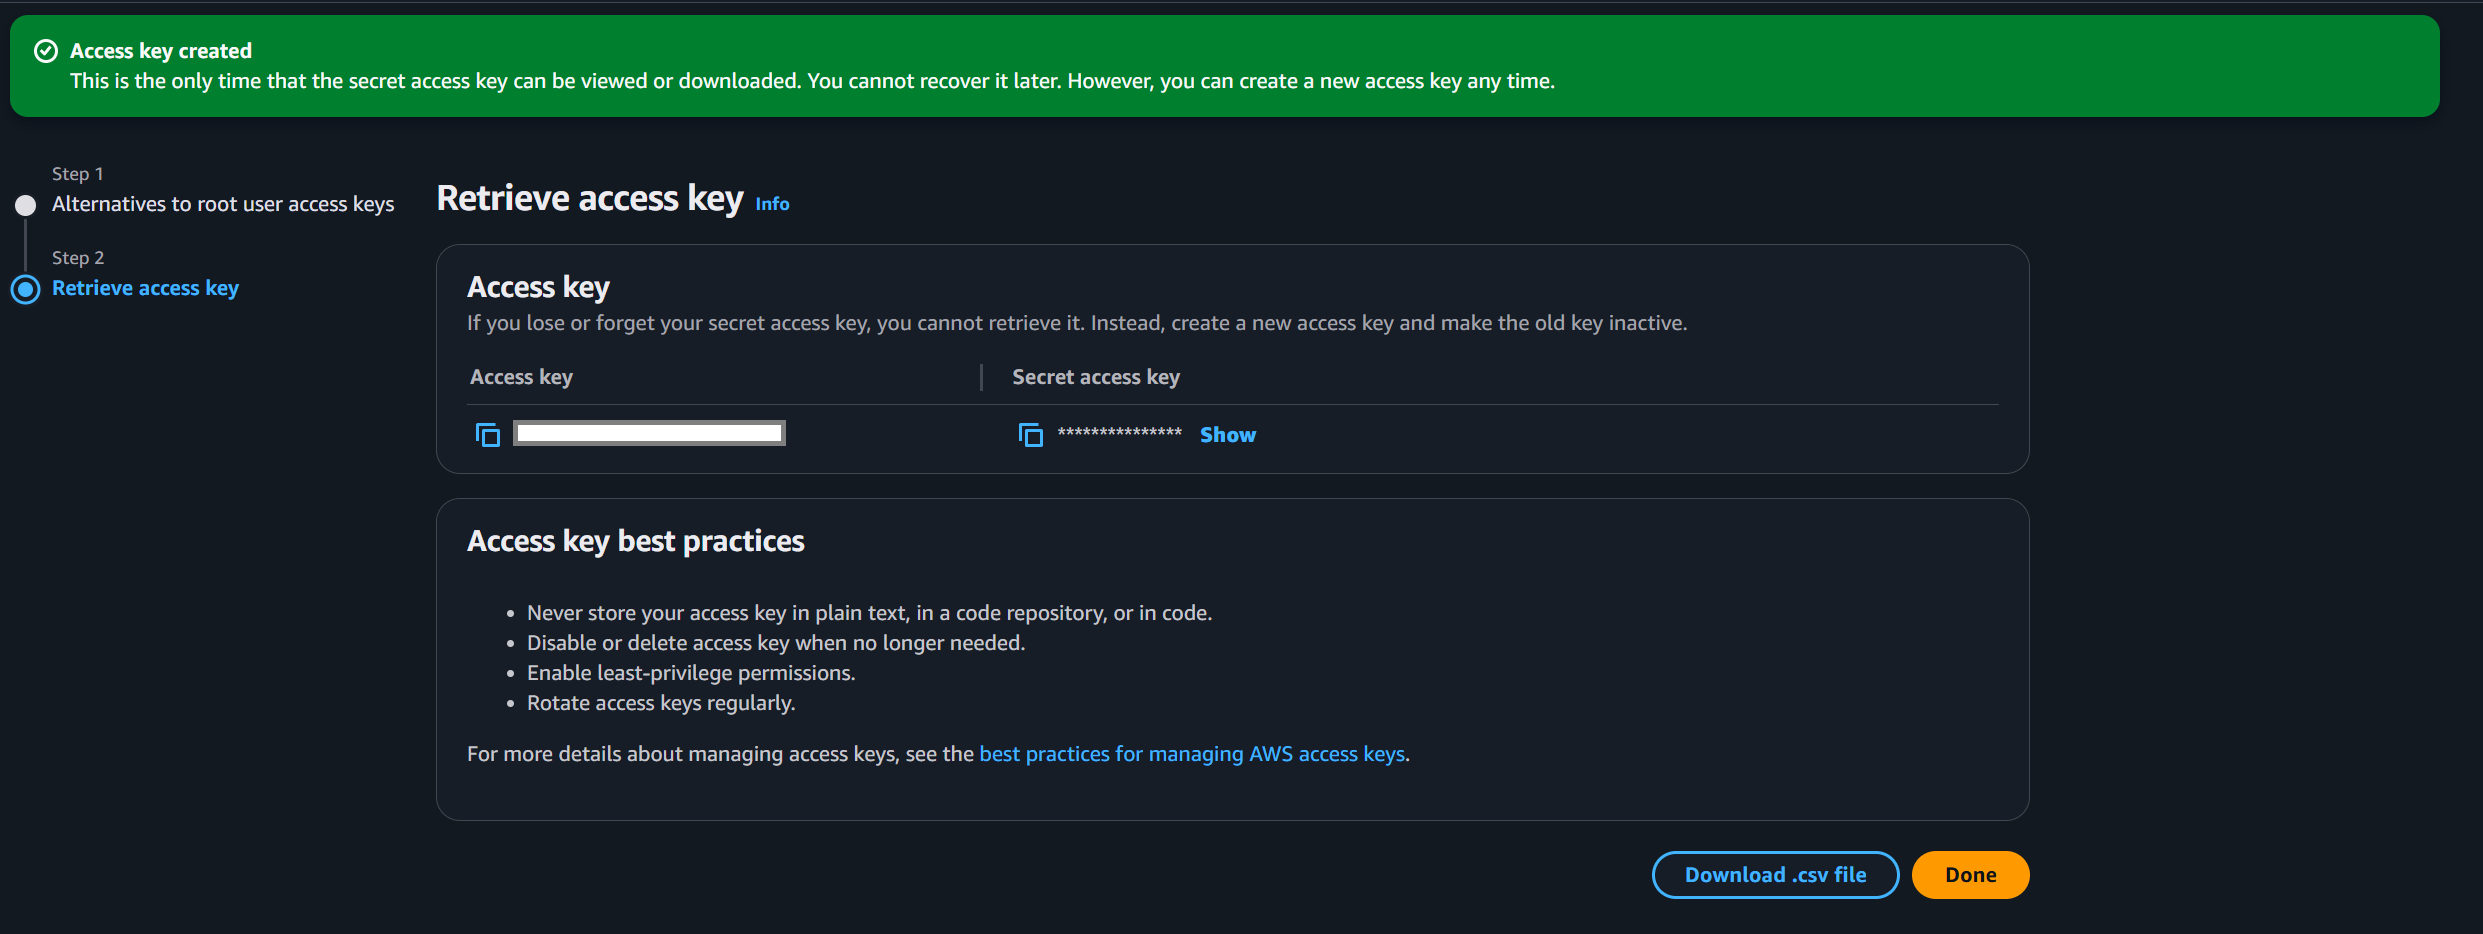Click 'Access key best practices' heading
This screenshot has width=2483, height=934.
tap(635, 541)
